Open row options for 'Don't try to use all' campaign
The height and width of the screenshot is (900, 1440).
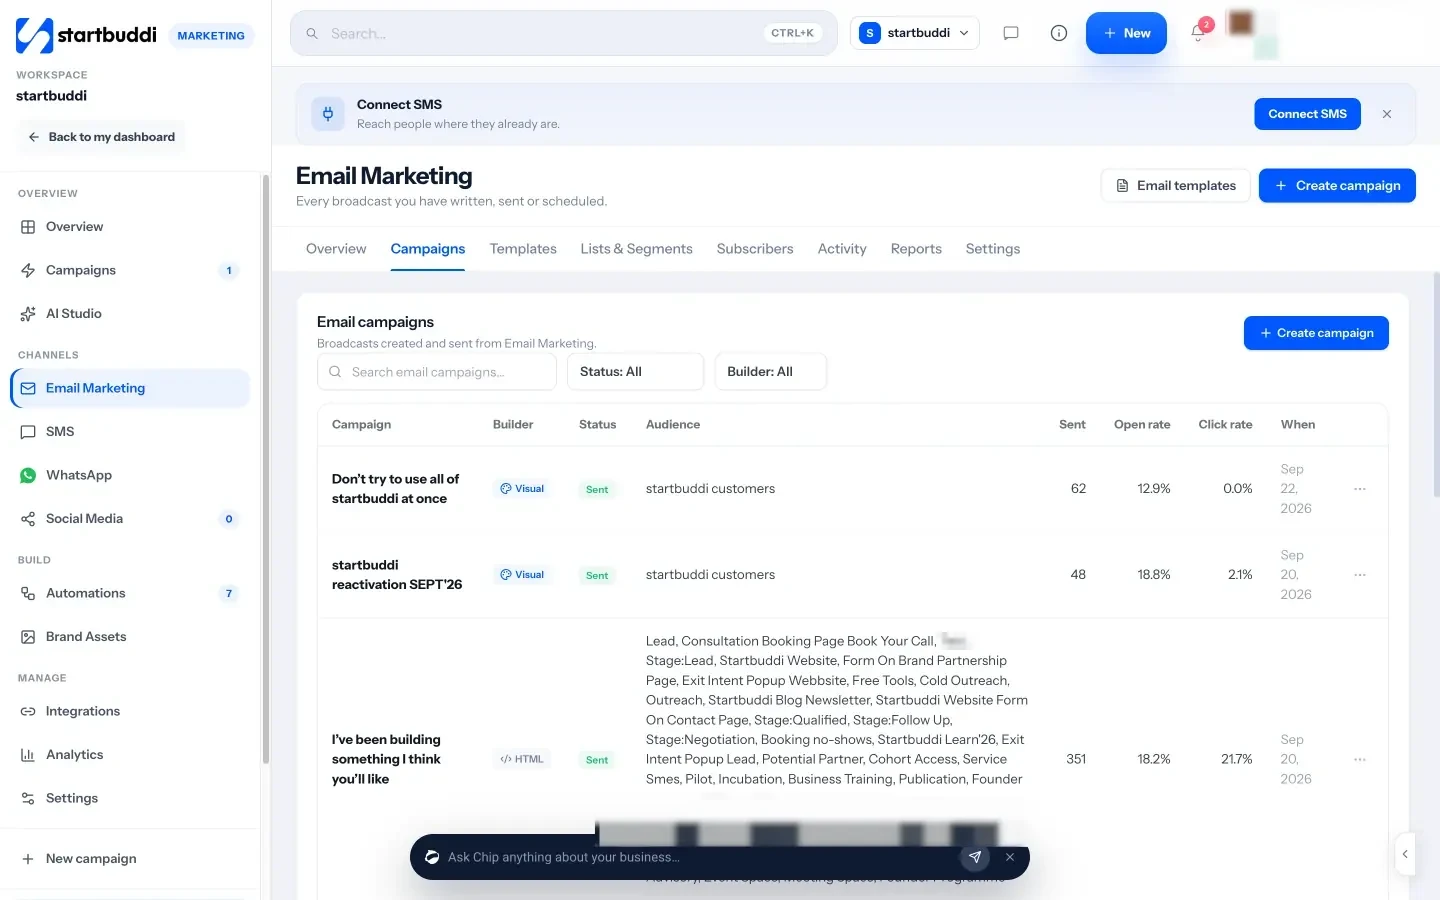[1360, 489]
